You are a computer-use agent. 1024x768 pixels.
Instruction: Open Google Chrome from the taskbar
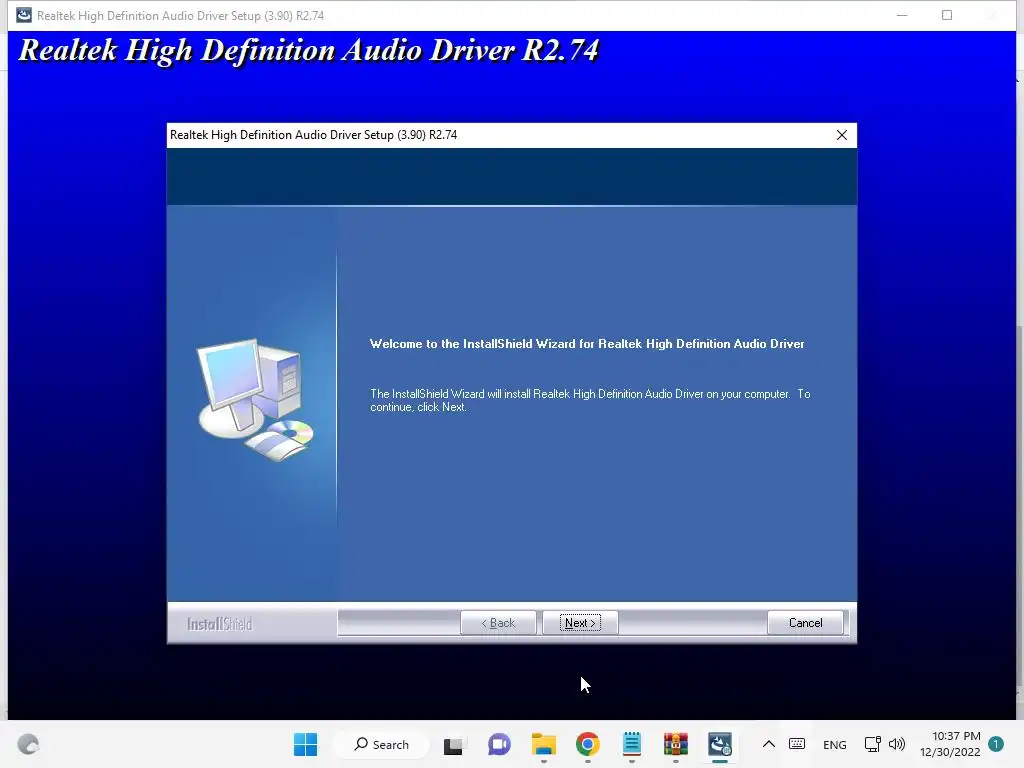(x=588, y=744)
